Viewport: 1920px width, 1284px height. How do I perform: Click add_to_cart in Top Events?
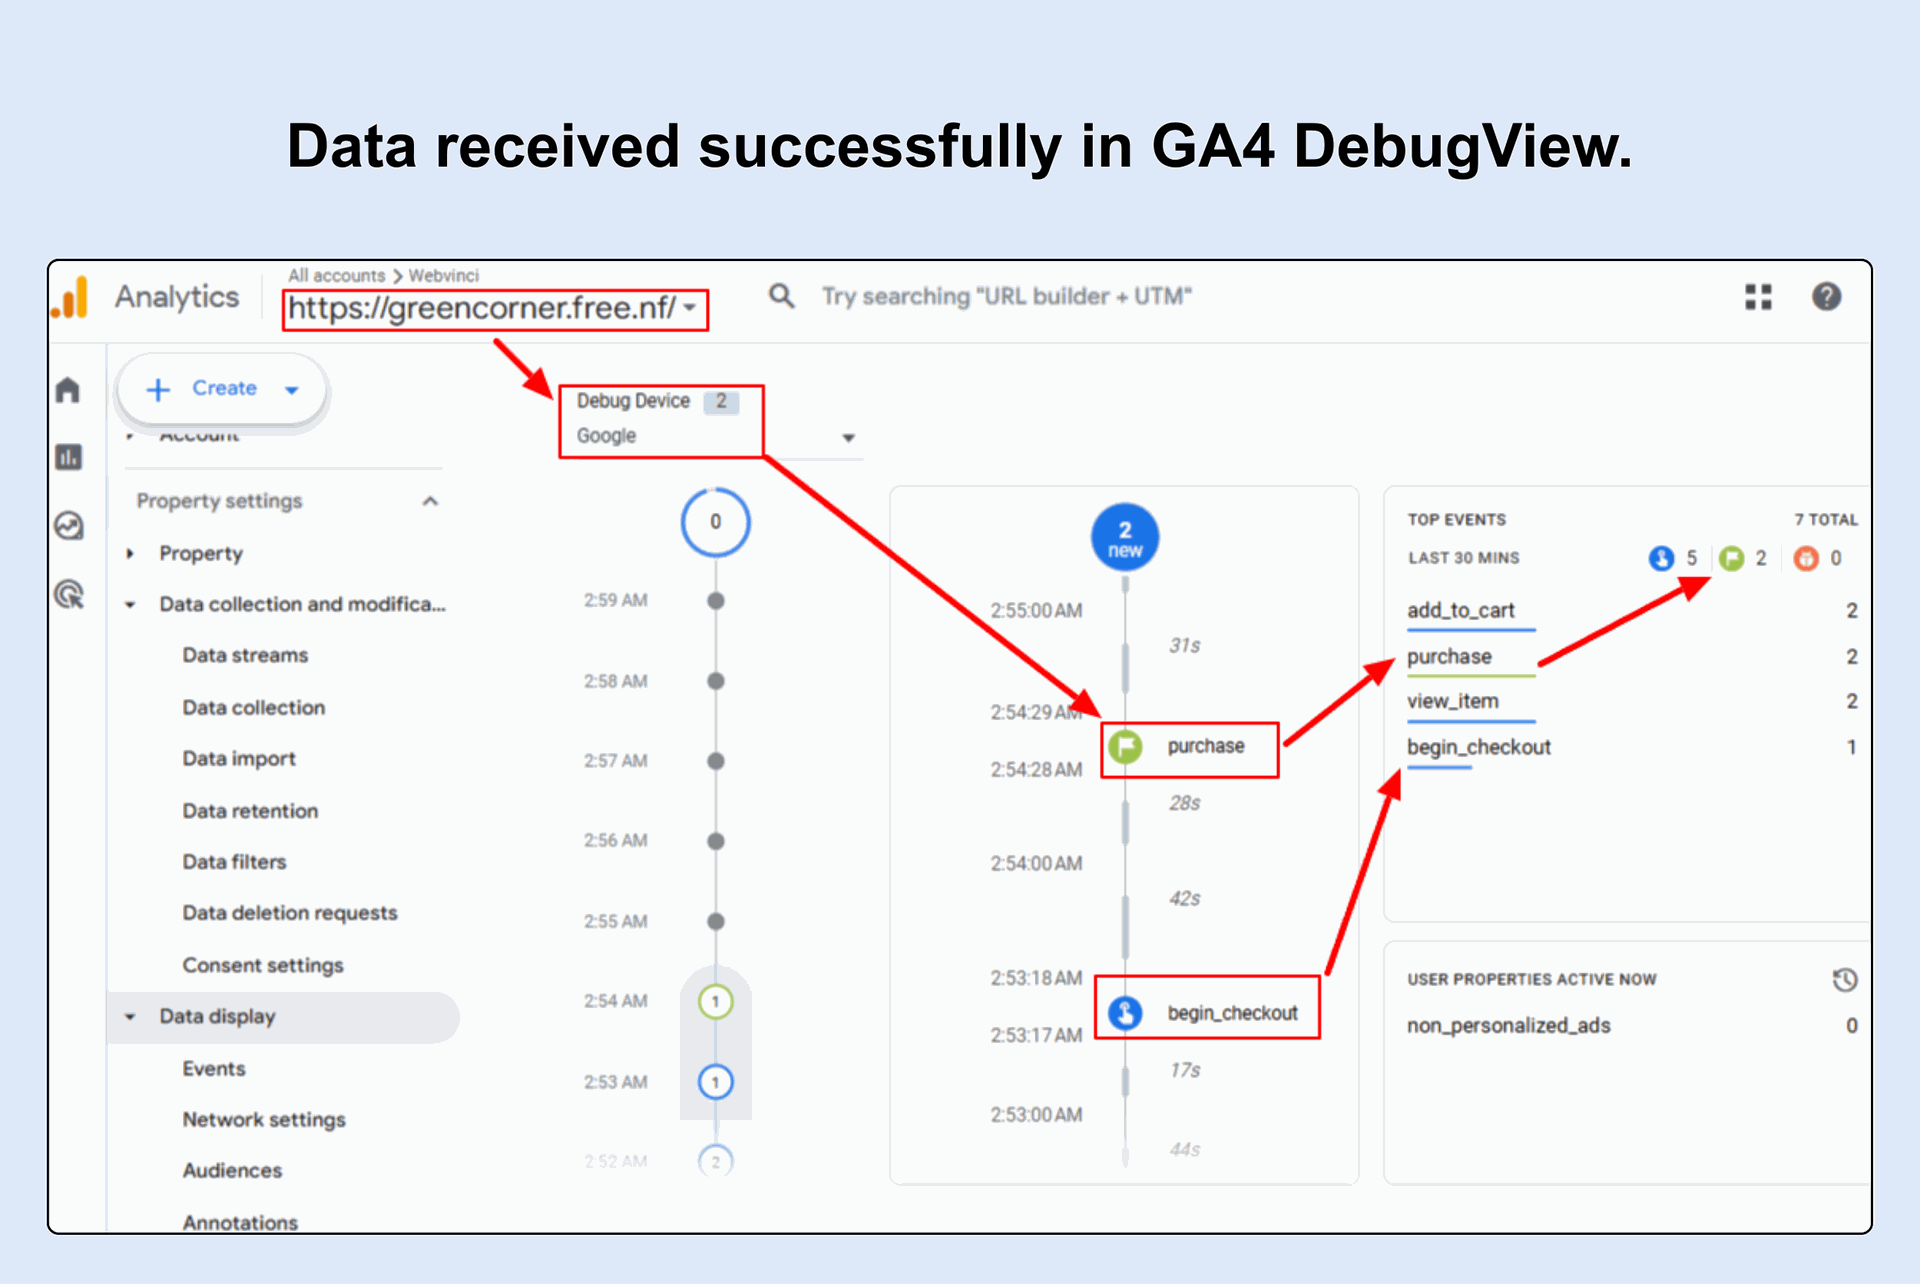click(1460, 610)
